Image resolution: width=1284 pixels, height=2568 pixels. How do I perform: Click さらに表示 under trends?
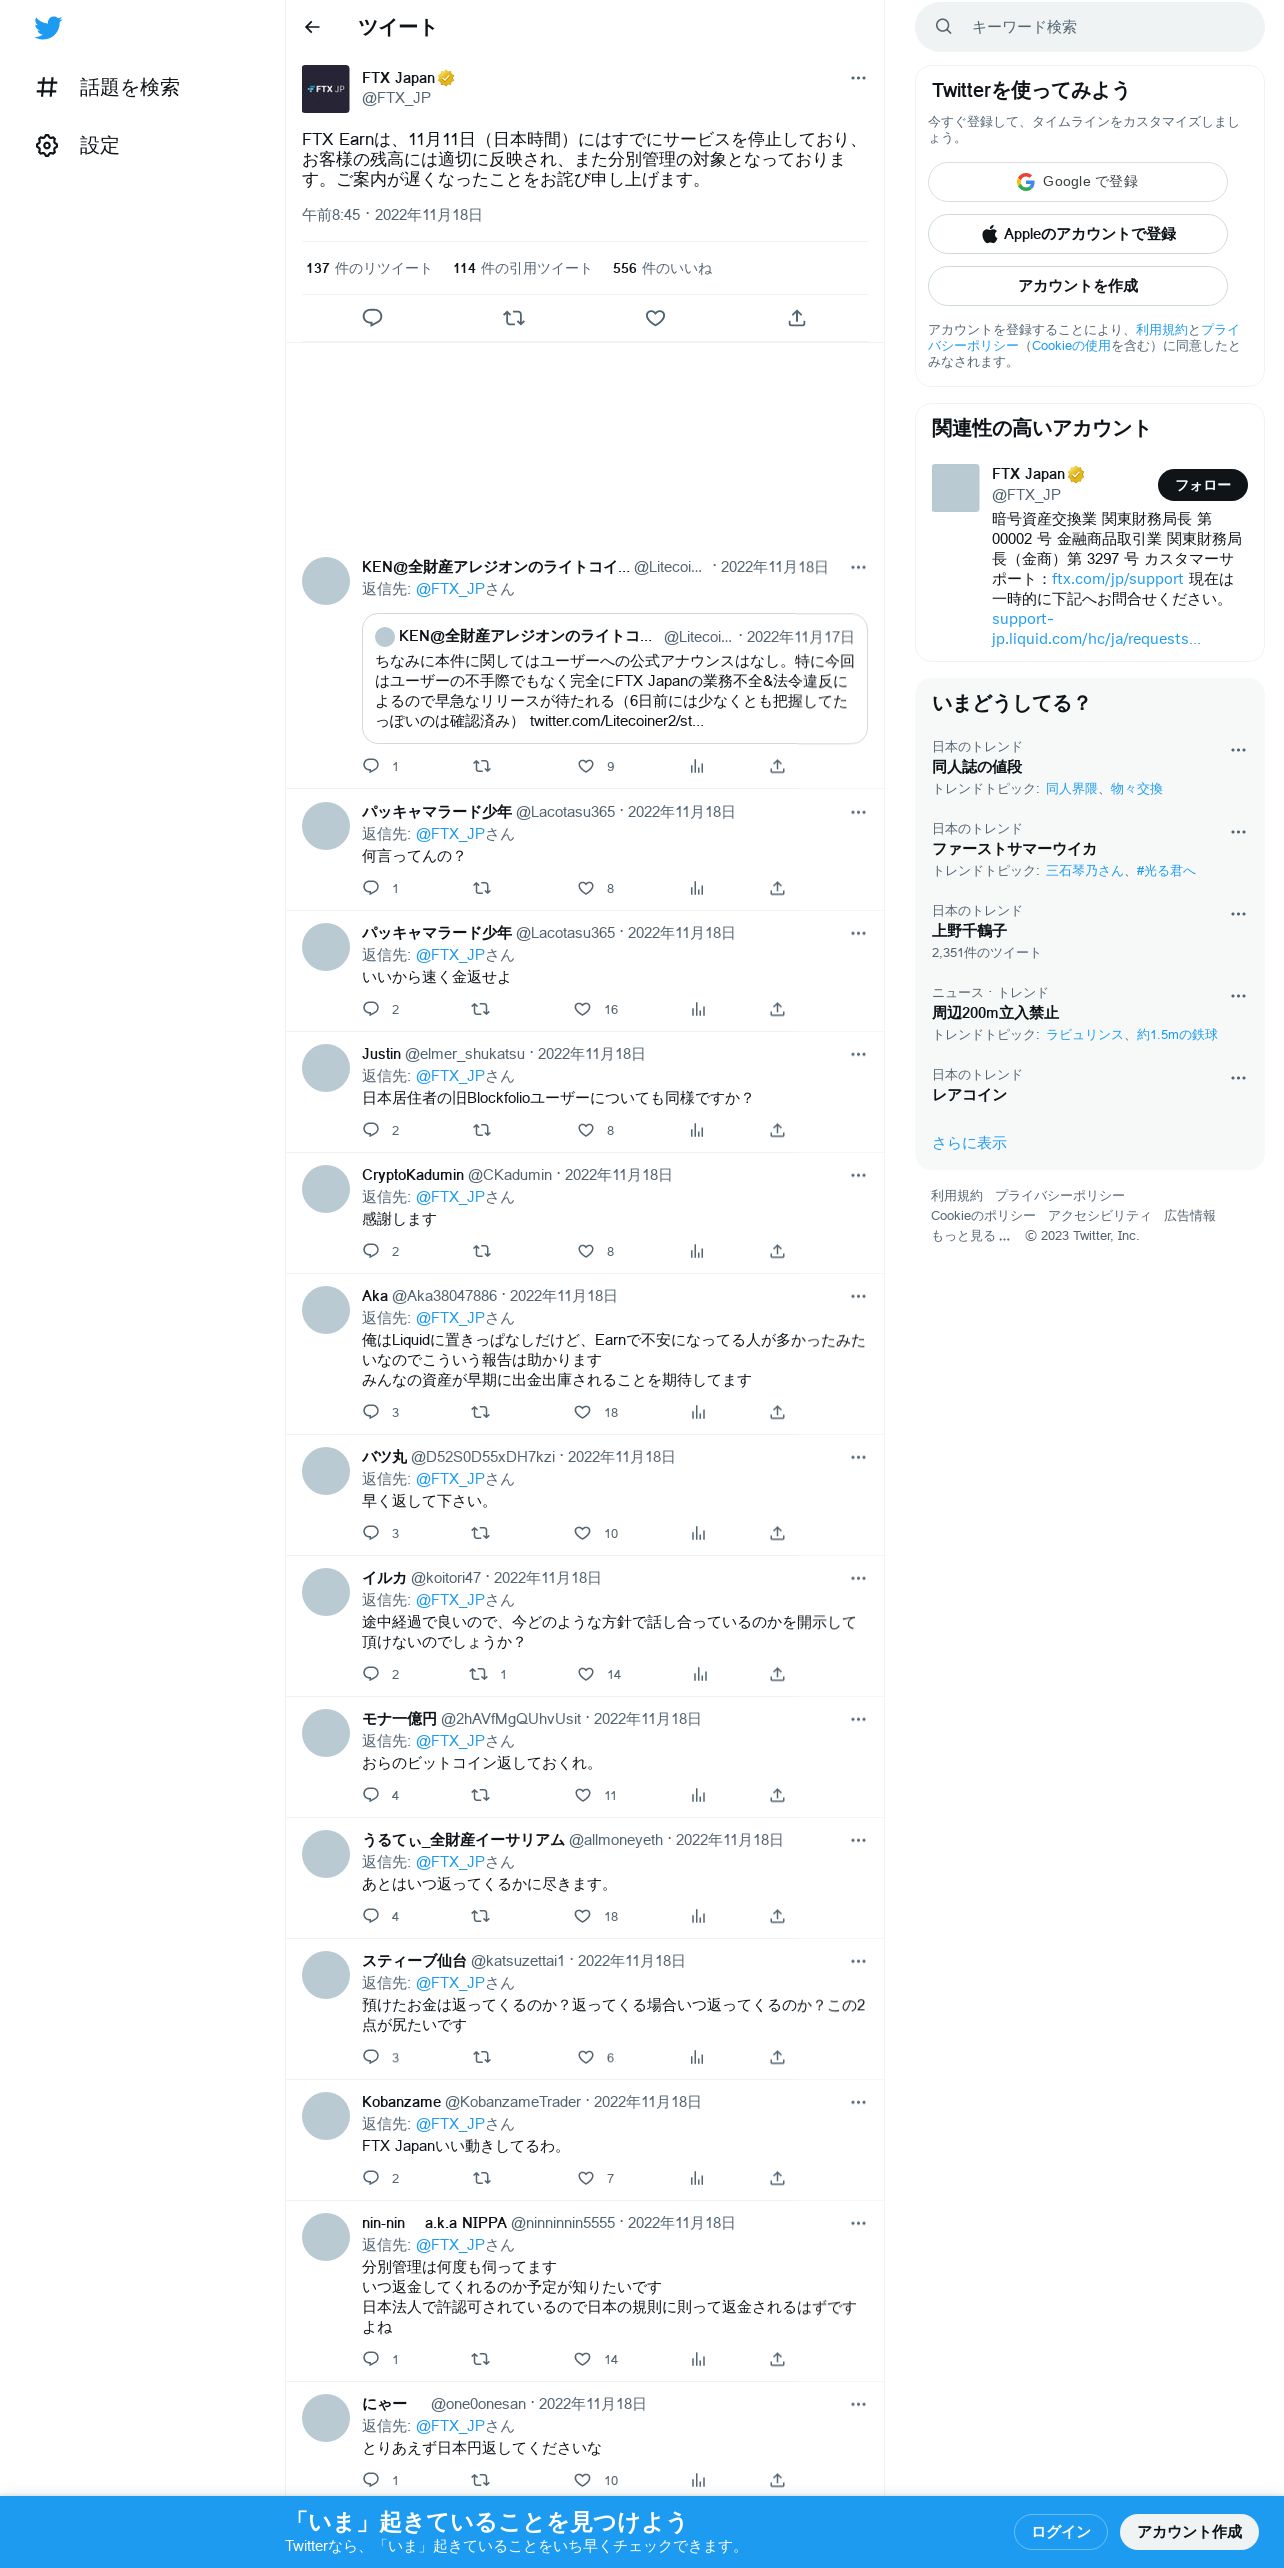[x=969, y=1143]
